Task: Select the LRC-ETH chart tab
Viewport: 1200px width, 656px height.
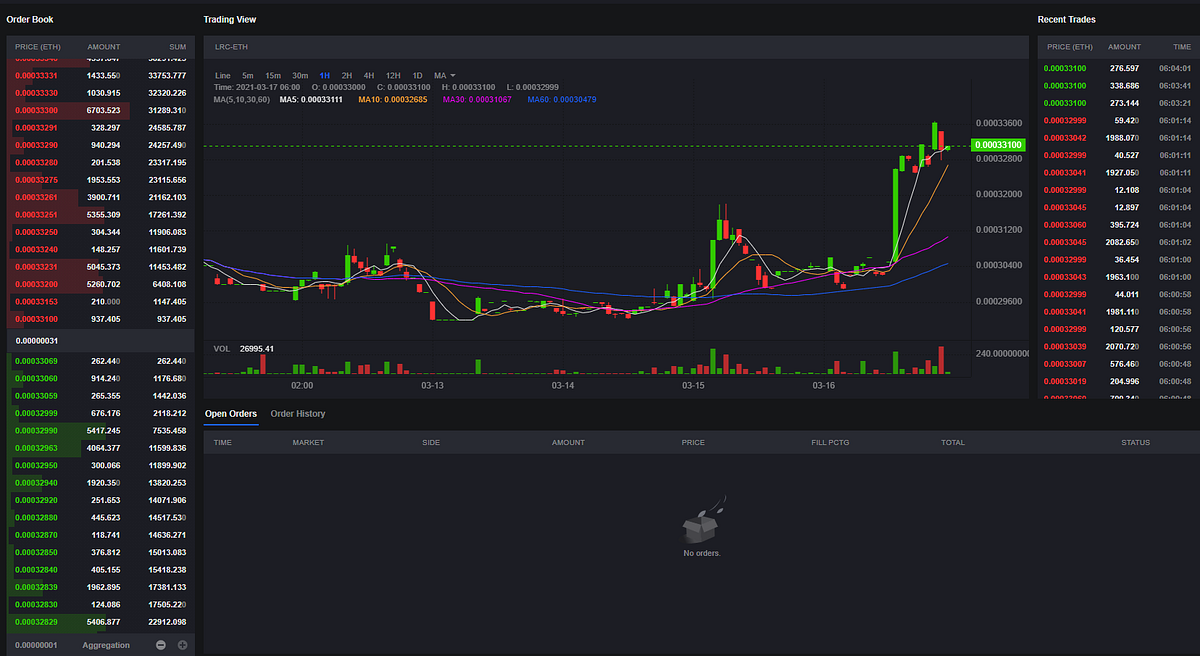Action: click(231, 47)
